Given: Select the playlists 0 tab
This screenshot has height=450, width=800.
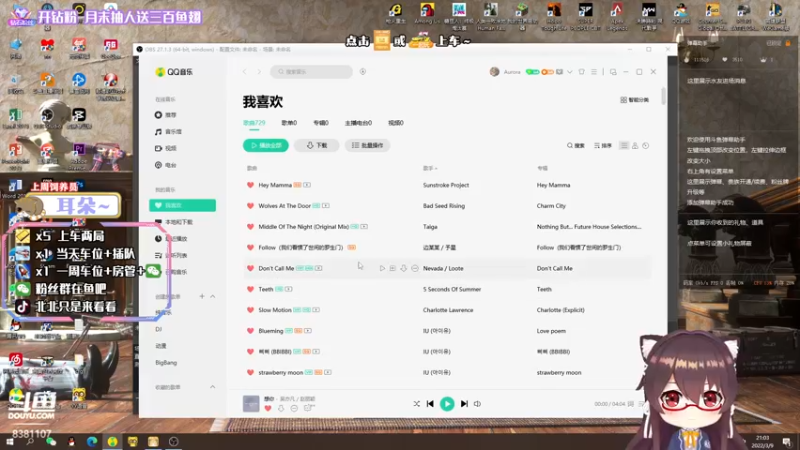Looking at the screenshot, I should click(x=289, y=123).
